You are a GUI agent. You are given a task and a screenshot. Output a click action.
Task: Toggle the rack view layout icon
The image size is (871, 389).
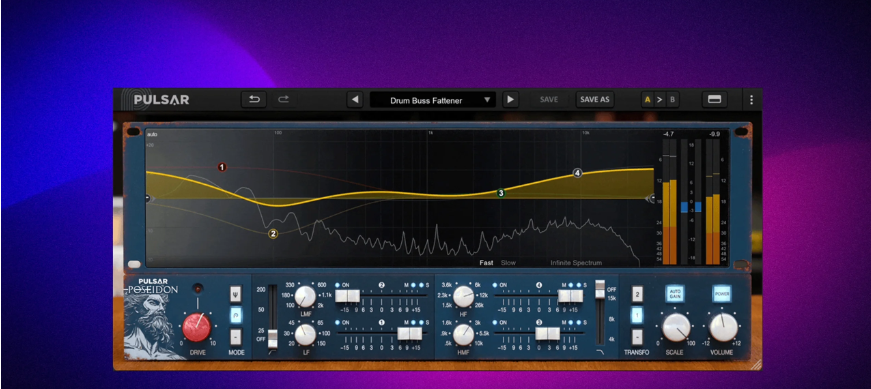[714, 99]
